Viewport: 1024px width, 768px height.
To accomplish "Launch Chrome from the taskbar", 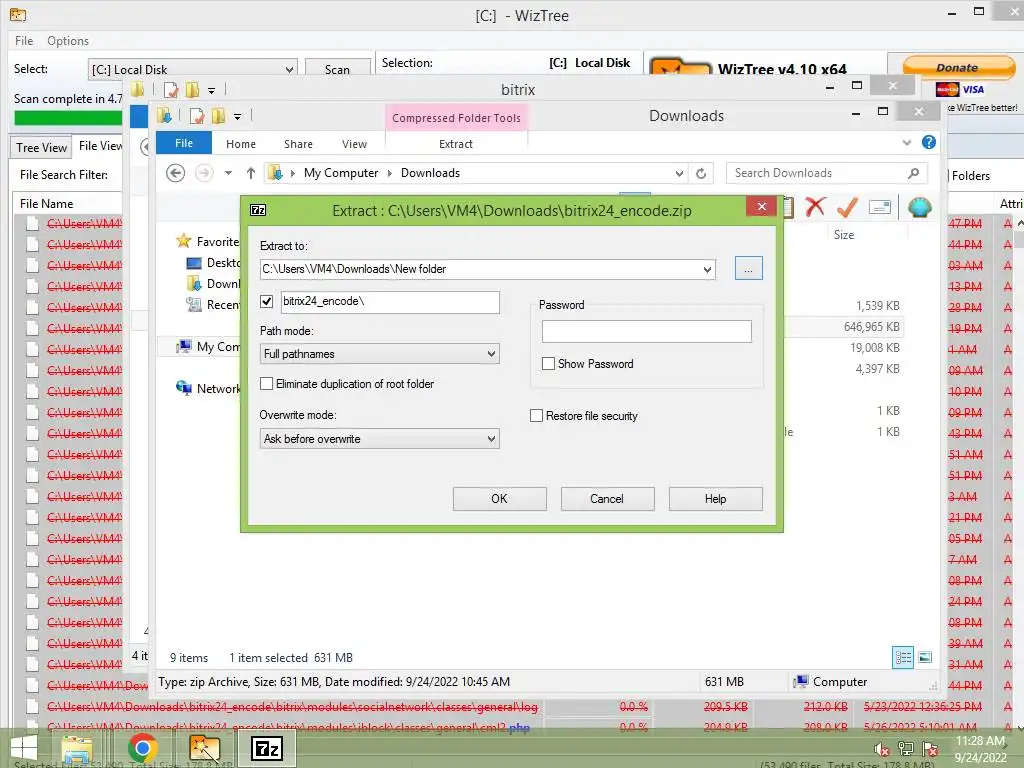I will pyautogui.click(x=142, y=748).
